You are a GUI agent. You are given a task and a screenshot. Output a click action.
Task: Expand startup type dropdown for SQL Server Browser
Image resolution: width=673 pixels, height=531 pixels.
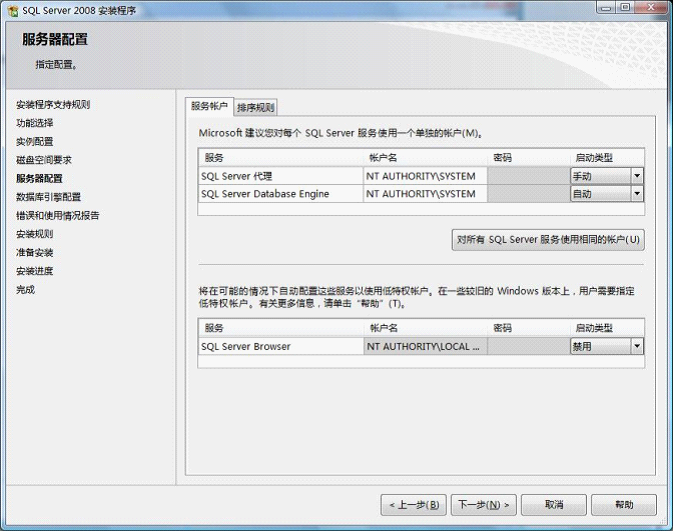point(636,346)
